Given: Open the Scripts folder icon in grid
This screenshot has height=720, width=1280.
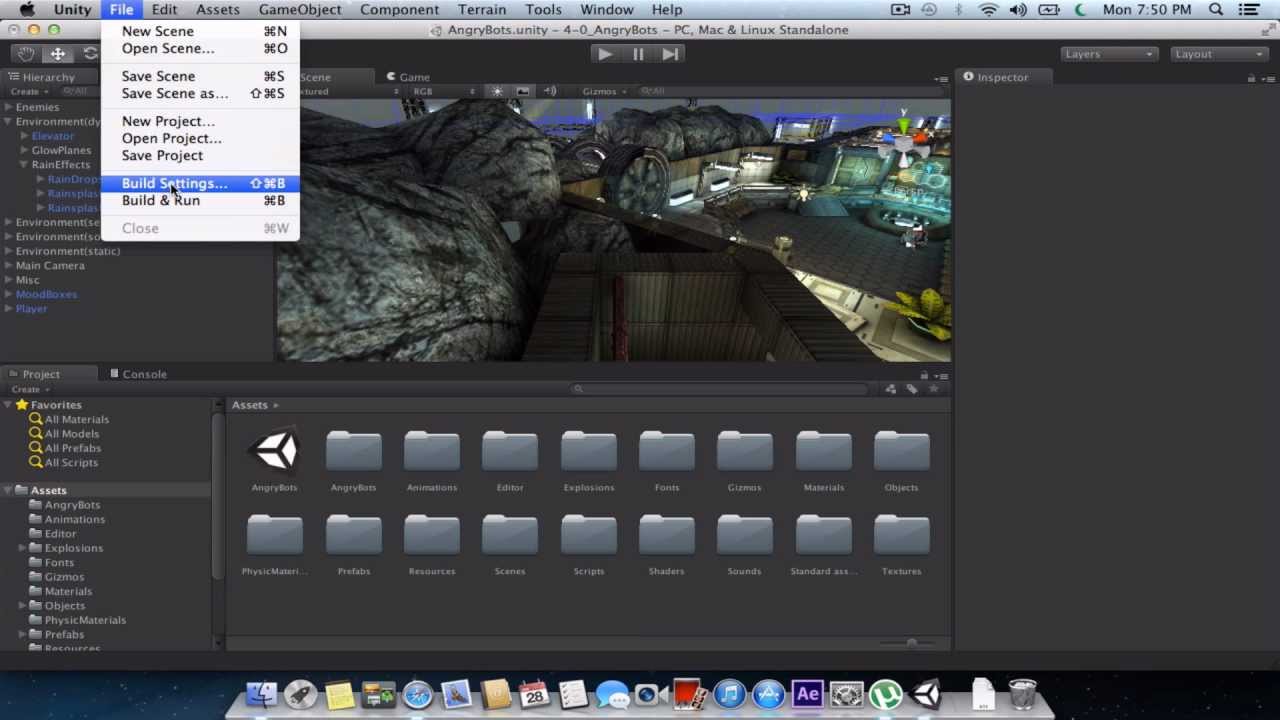Looking at the screenshot, I should 589,536.
